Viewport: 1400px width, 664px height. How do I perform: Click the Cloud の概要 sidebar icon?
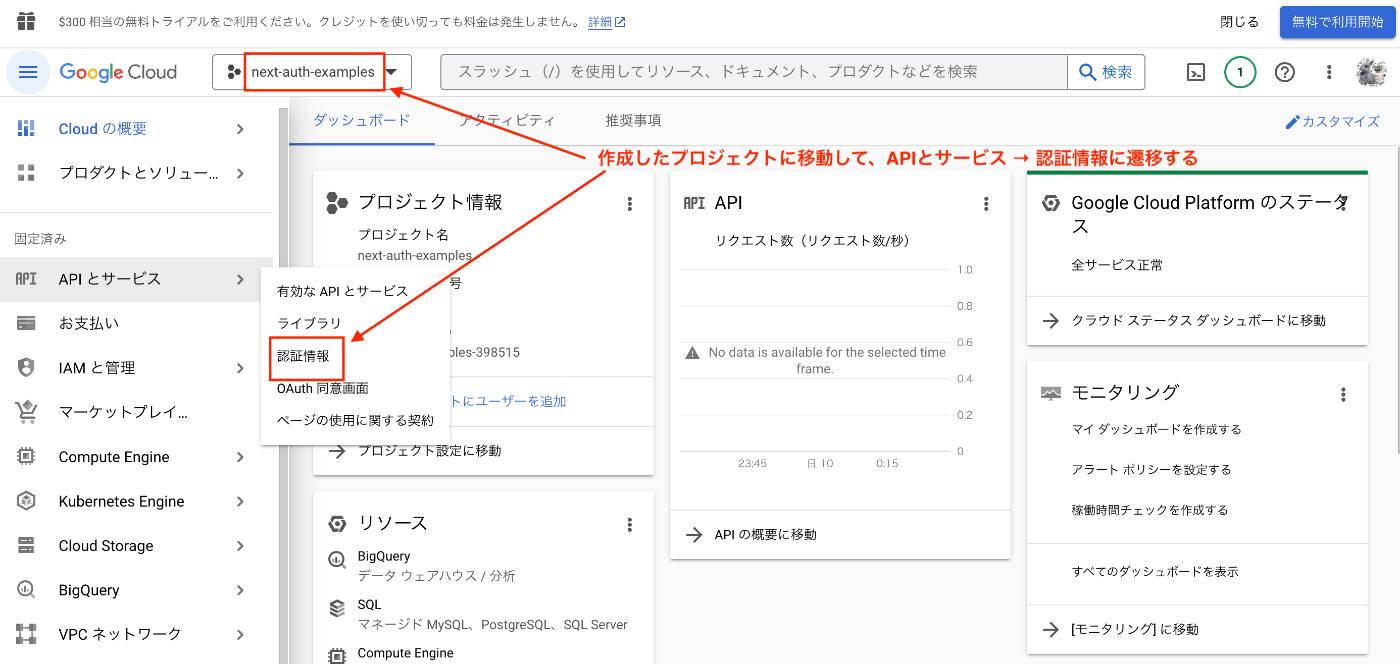pyautogui.click(x=26, y=128)
